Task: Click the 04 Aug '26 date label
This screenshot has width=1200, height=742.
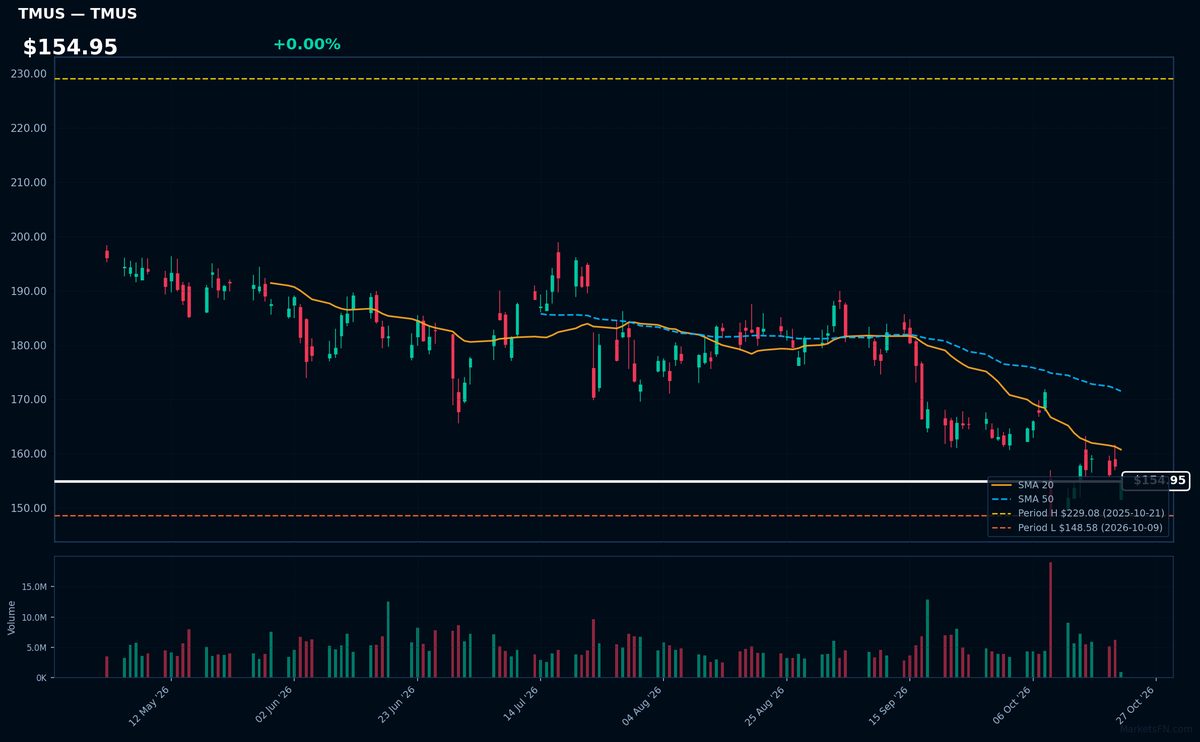Action: pyautogui.click(x=641, y=704)
